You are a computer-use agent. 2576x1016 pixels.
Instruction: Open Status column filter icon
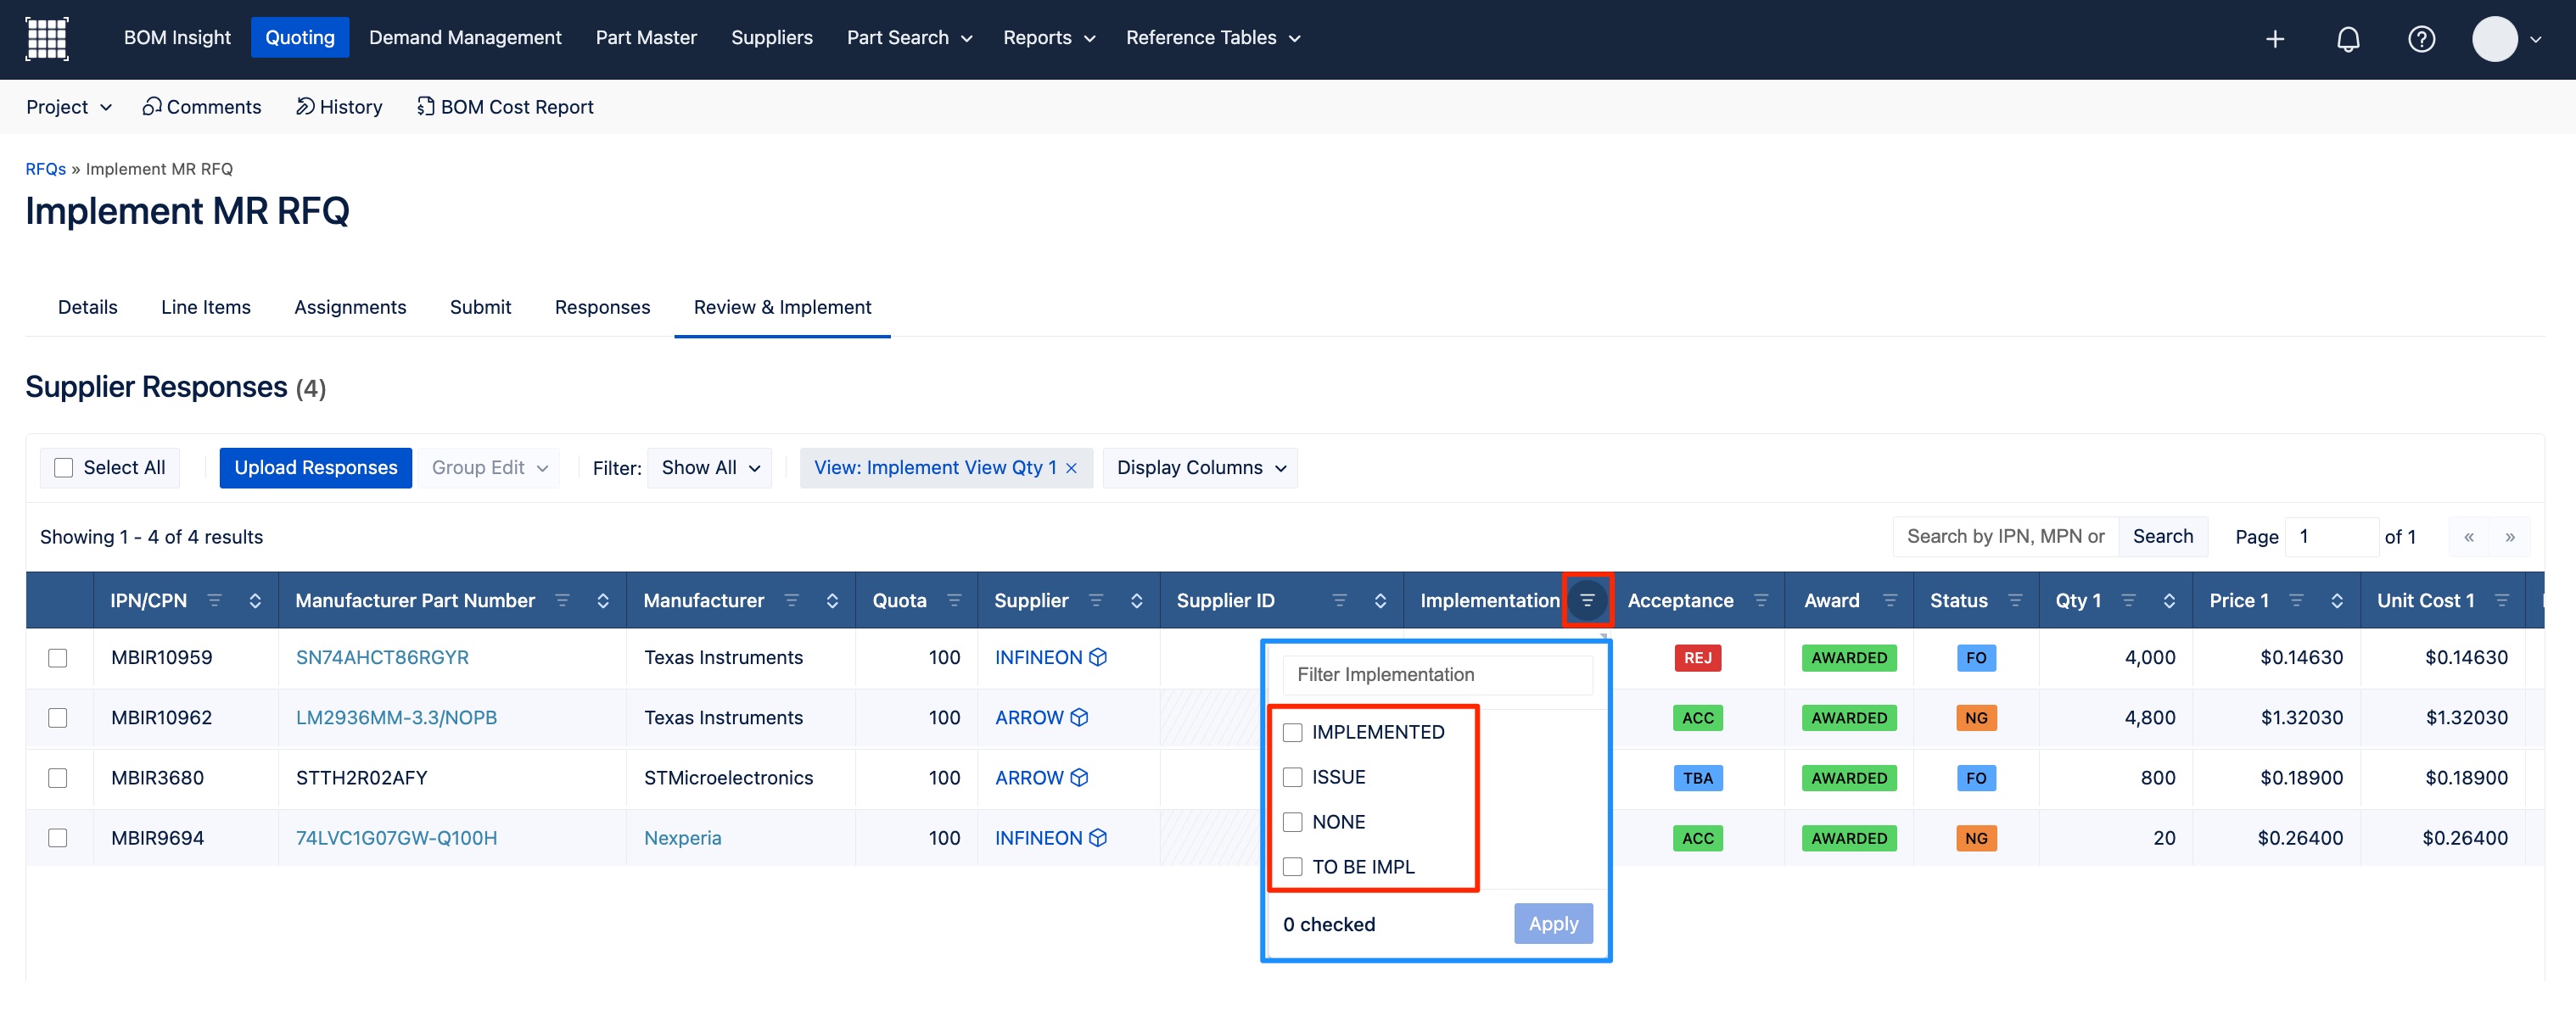[2015, 600]
